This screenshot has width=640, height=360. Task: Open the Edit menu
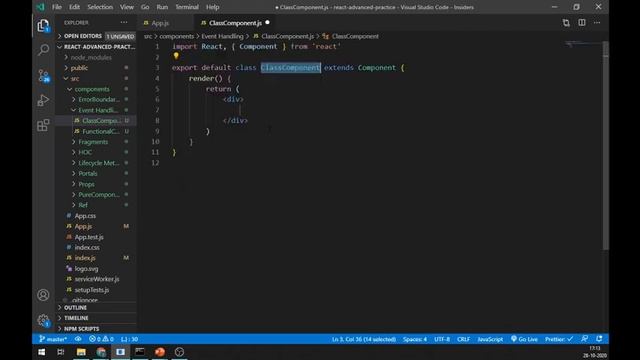(74, 7)
